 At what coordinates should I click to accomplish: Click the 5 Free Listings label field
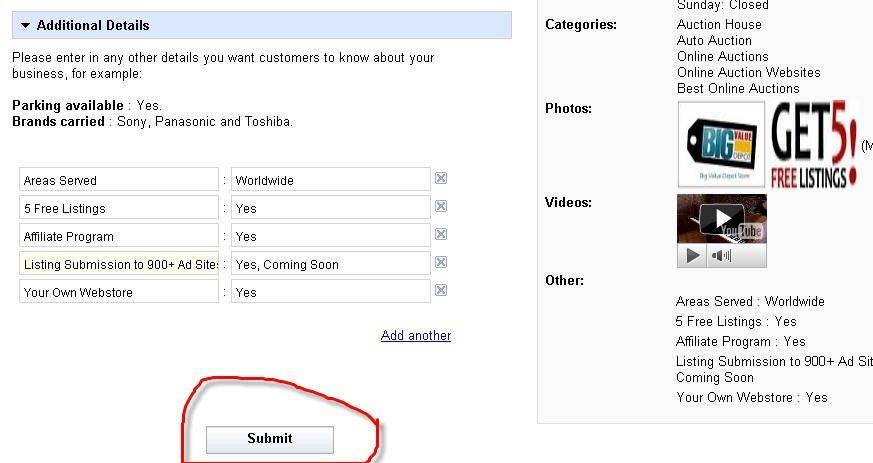pos(118,208)
